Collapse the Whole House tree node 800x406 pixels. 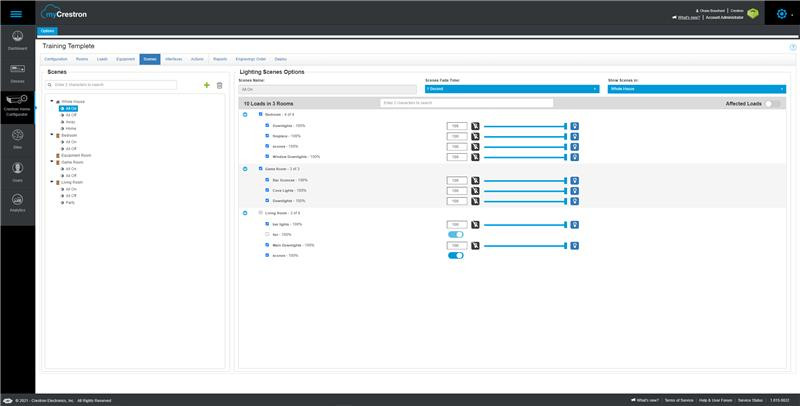[52, 101]
